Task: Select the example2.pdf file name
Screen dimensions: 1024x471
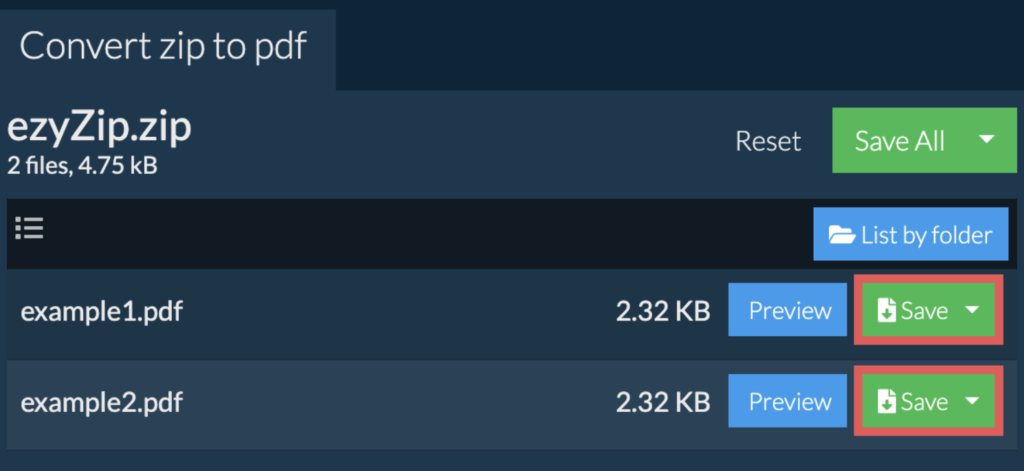Action: click(102, 403)
